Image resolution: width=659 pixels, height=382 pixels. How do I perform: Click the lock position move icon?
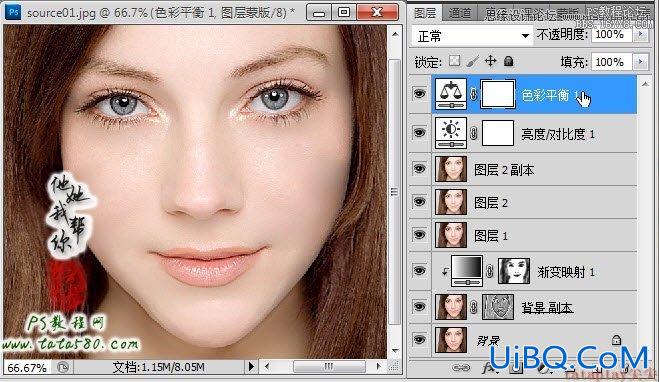[490, 61]
